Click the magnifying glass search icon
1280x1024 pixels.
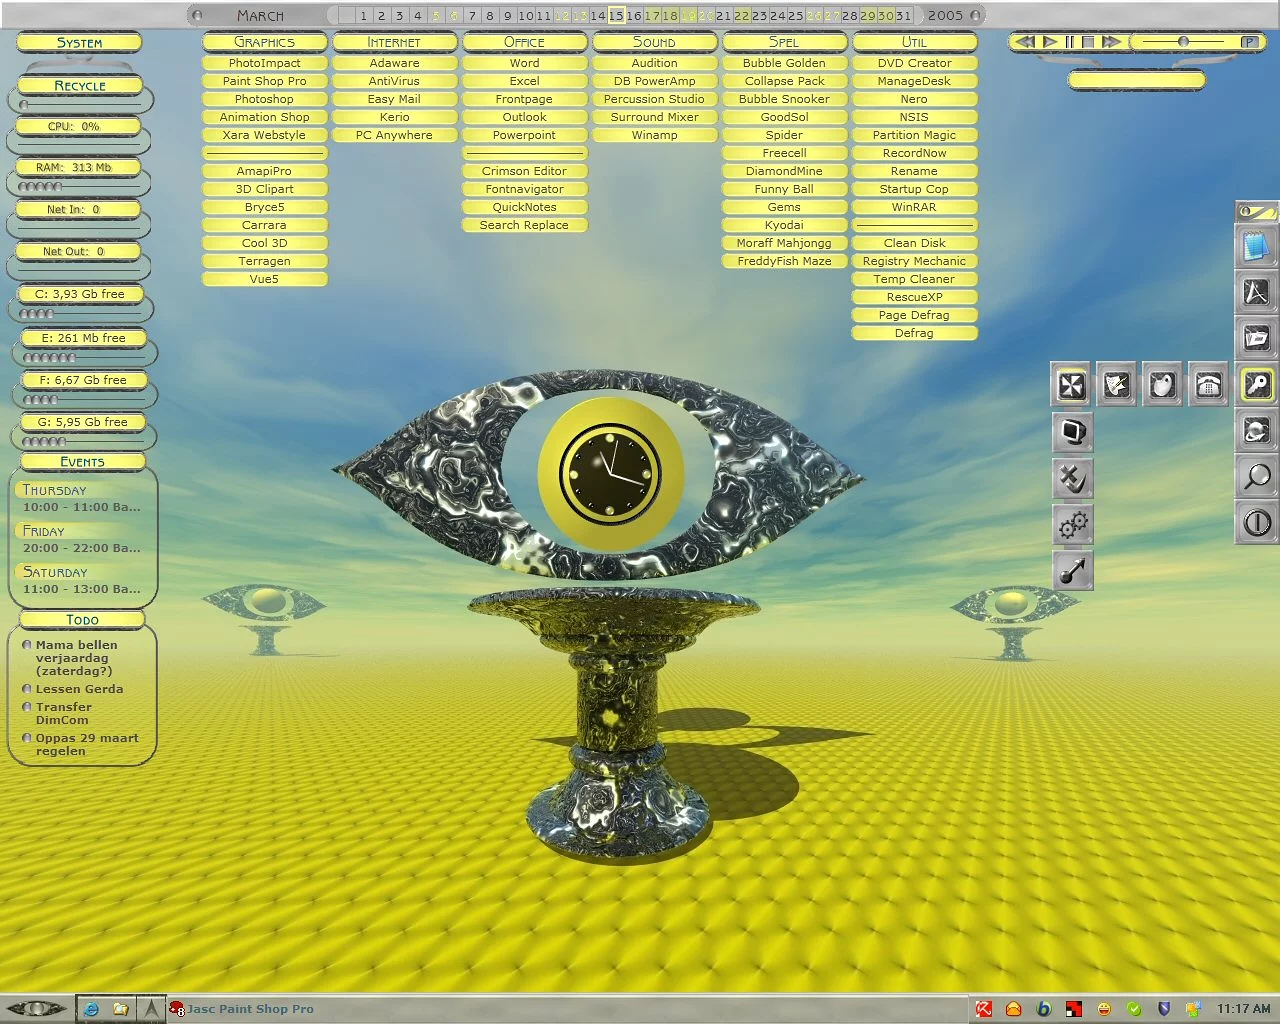coord(1256,477)
